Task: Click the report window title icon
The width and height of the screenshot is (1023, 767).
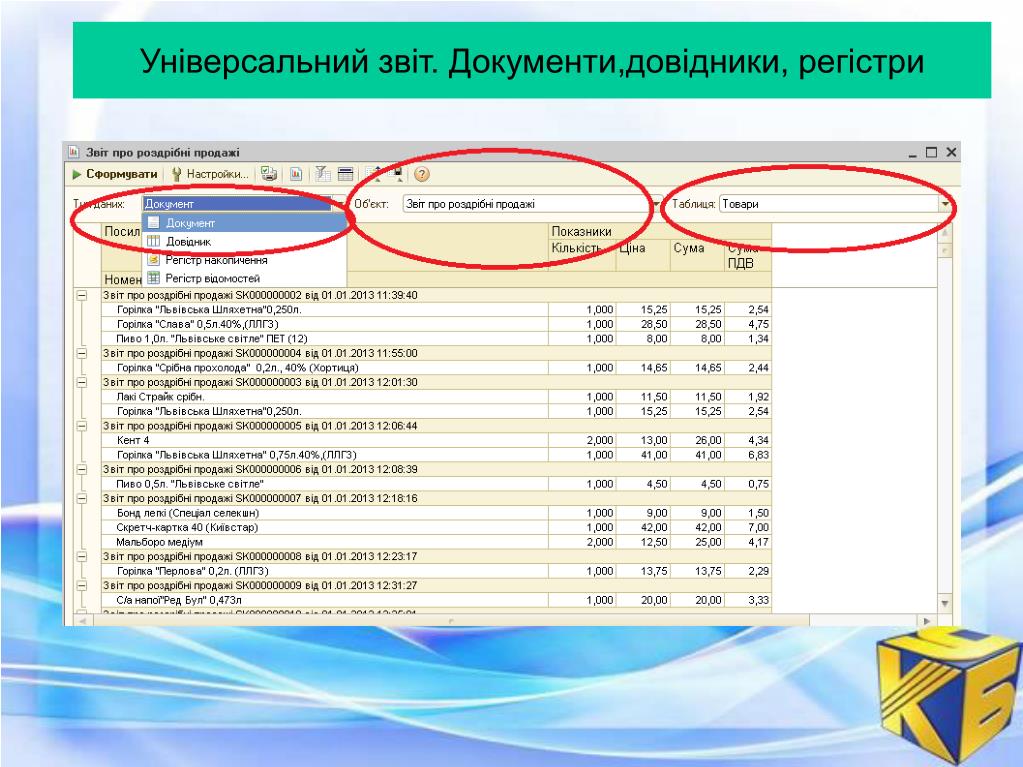Action: point(74,152)
